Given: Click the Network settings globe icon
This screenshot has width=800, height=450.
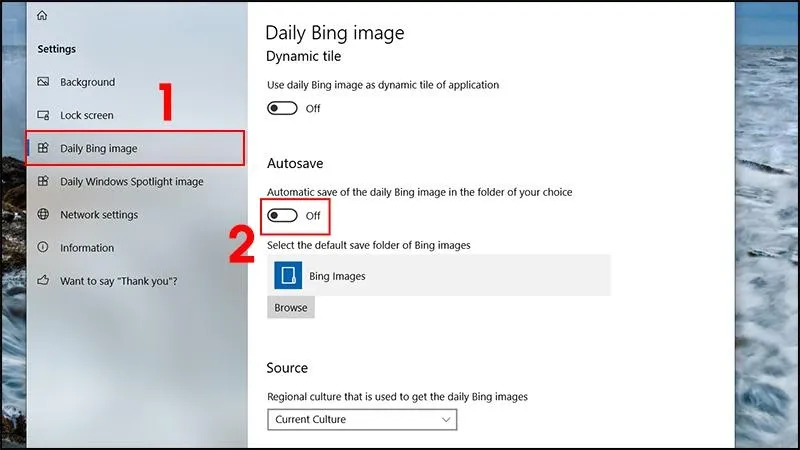Looking at the screenshot, I should tap(43, 214).
